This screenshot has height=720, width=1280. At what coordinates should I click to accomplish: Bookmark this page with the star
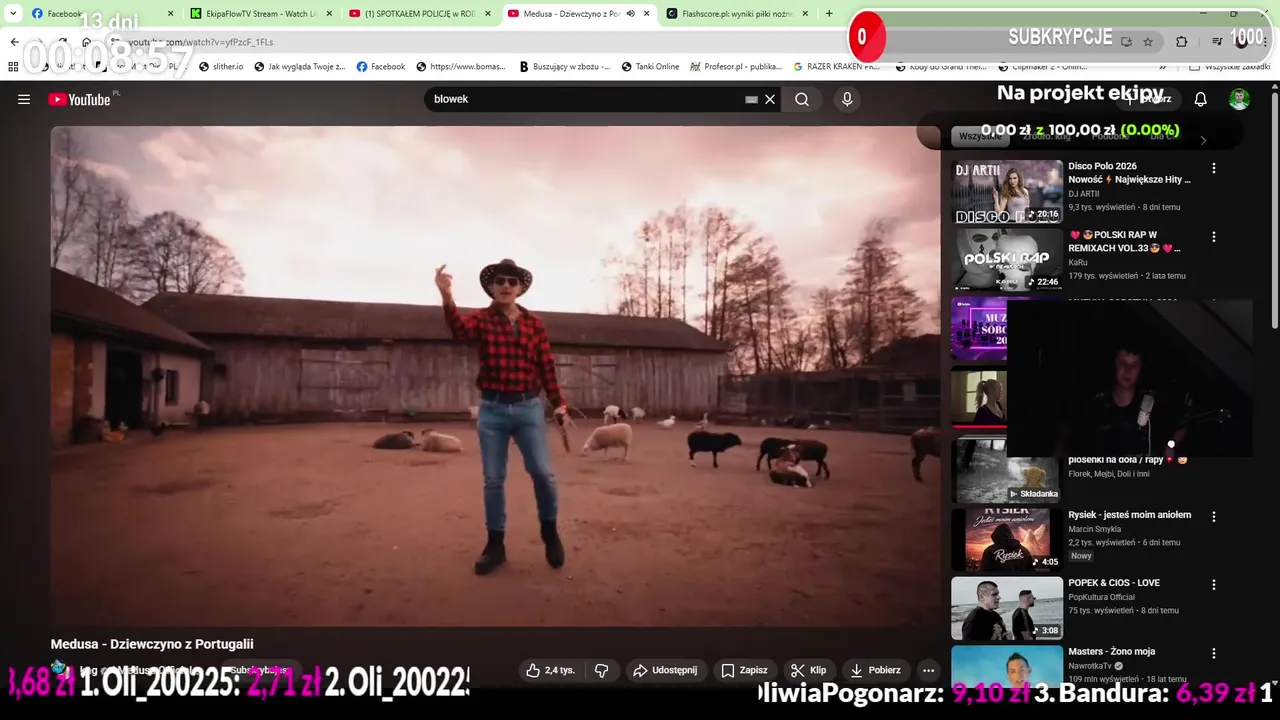click(1148, 42)
